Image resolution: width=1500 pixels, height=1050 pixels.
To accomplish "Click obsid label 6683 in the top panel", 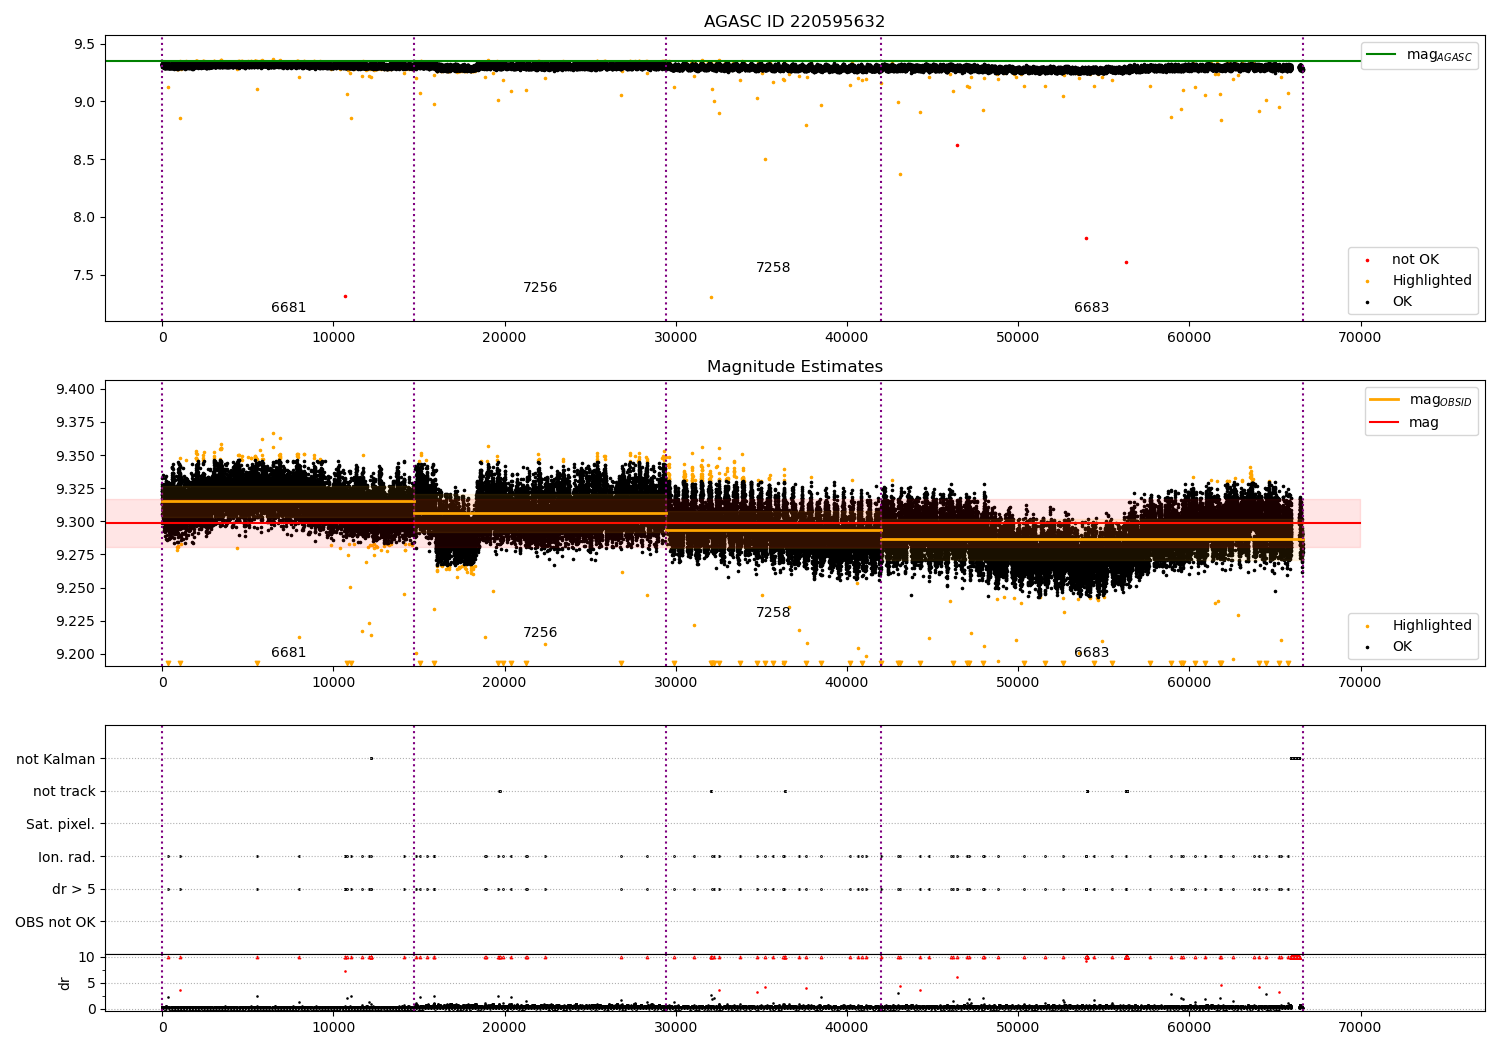I will 1091,308.
